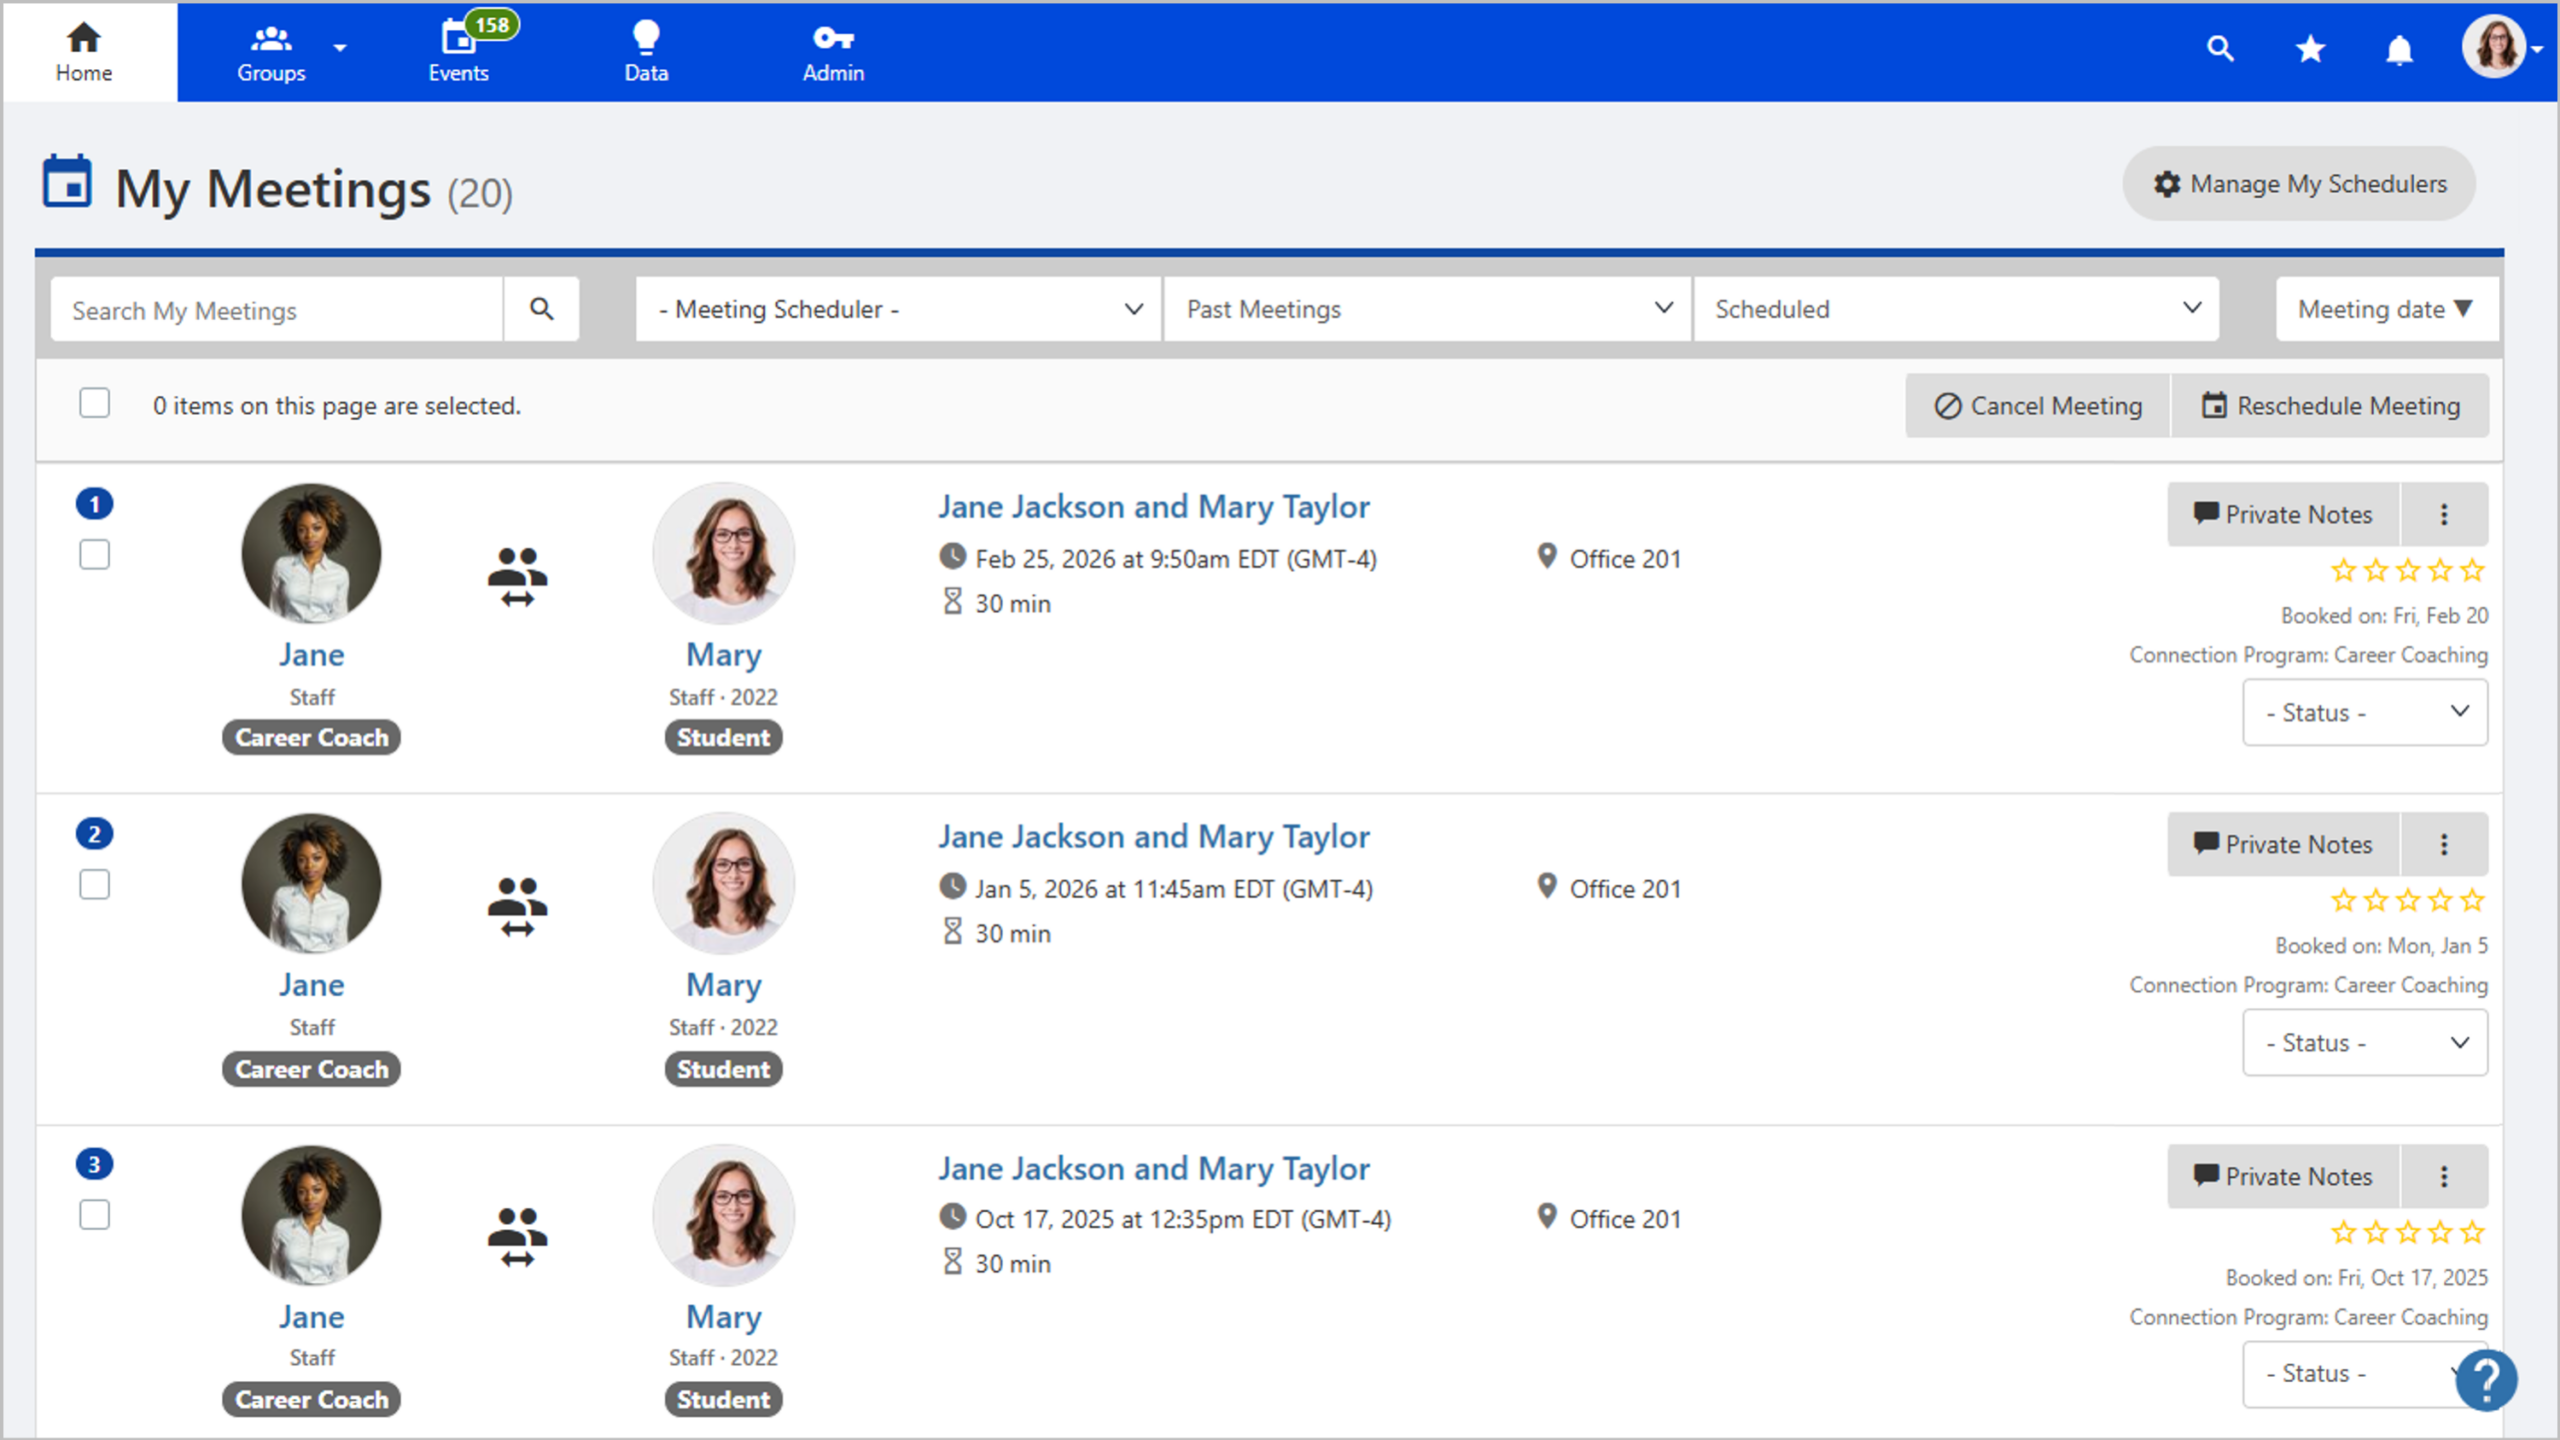Click the connection icon in Oct 17 meeting row
This screenshot has height=1440, width=2560.
tap(517, 1237)
